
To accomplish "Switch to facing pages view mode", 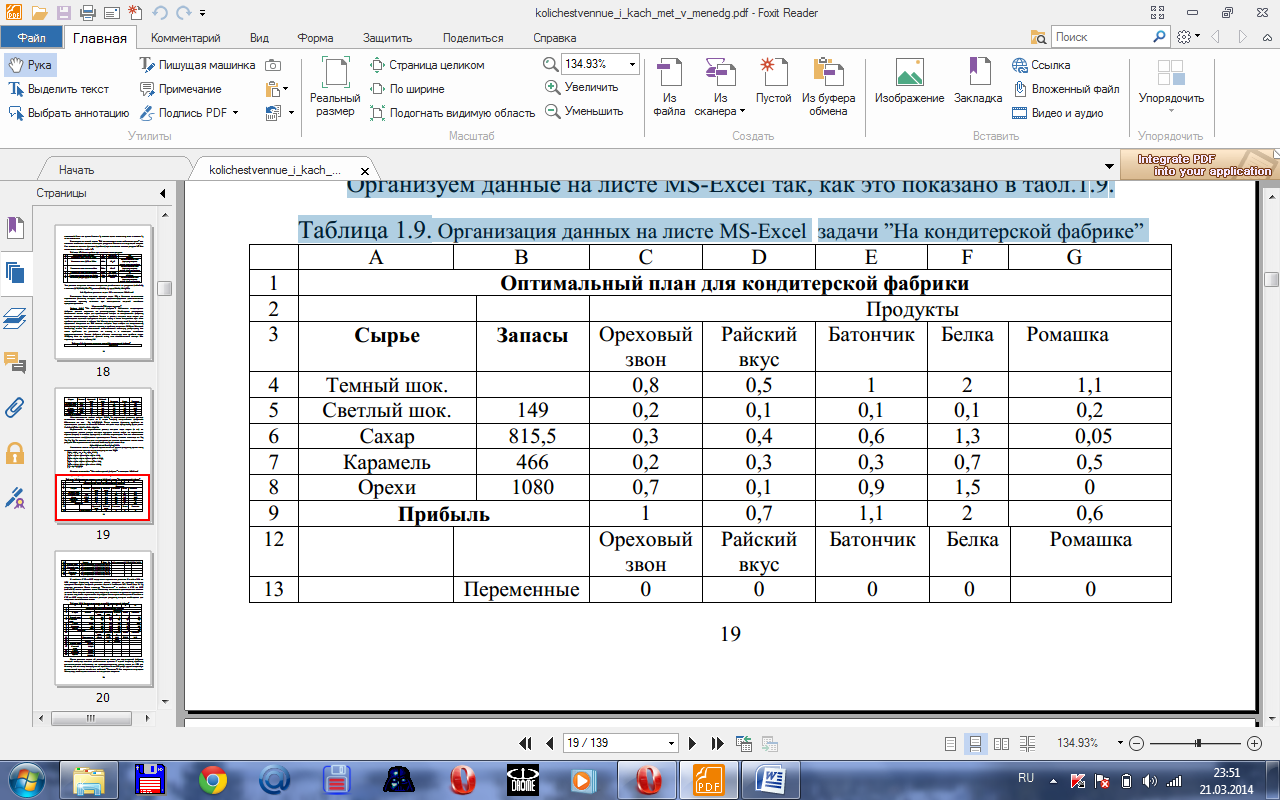I will 1001,743.
